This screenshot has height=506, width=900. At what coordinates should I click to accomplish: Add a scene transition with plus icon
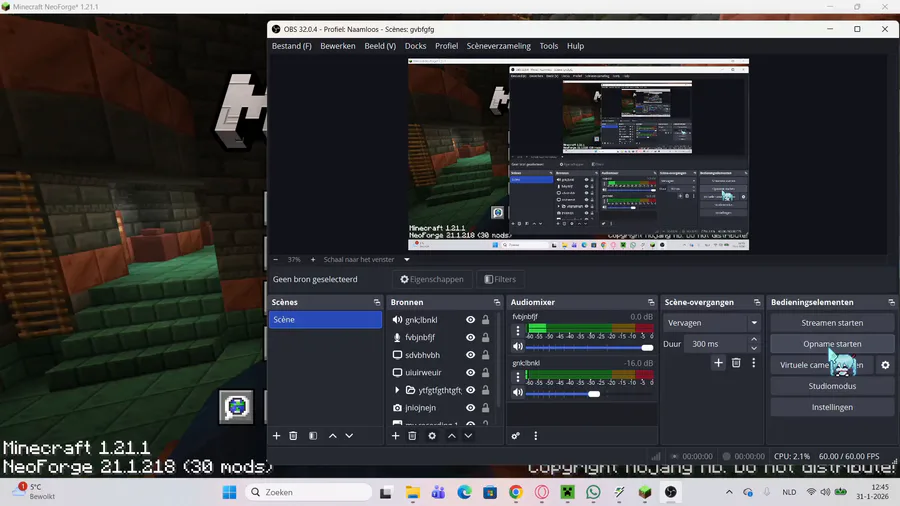click(x=718, y=363)
